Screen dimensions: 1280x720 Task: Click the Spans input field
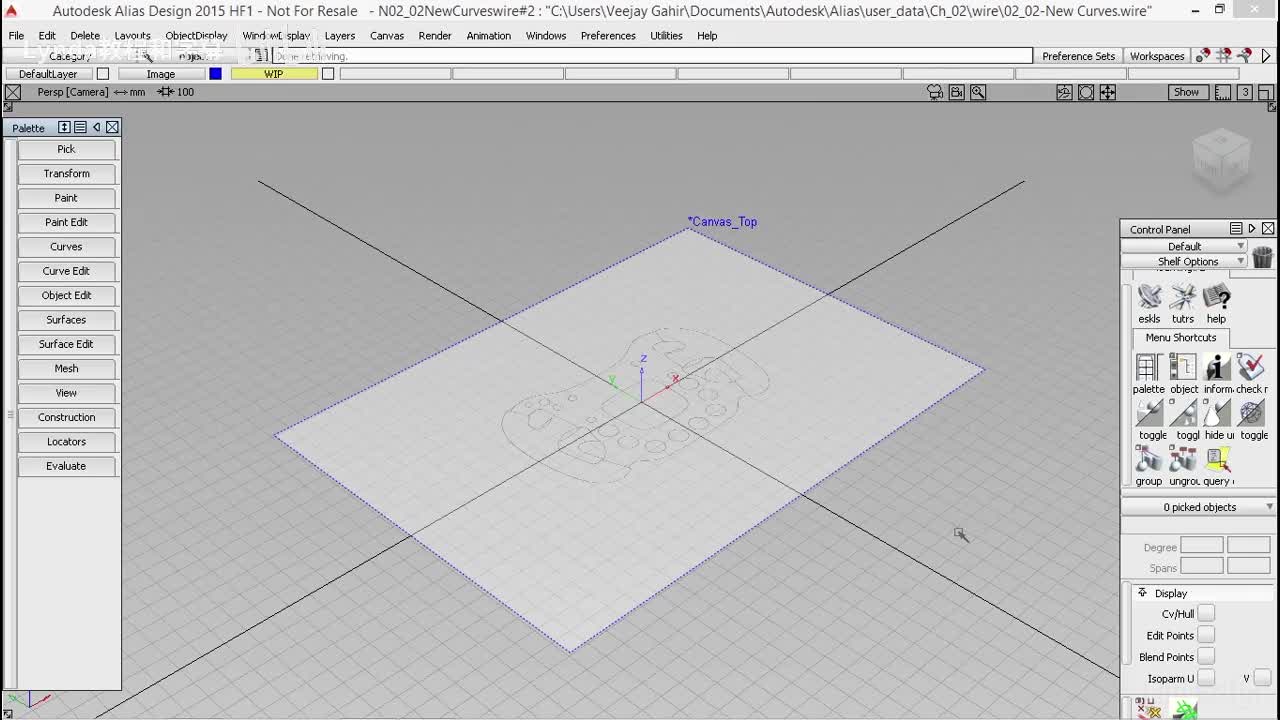pos(1202,567)
